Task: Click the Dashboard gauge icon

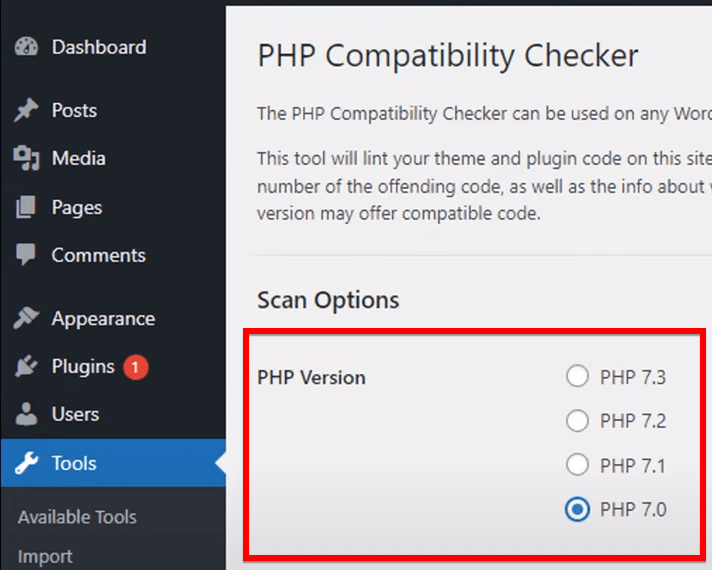Action: point(26,47)
